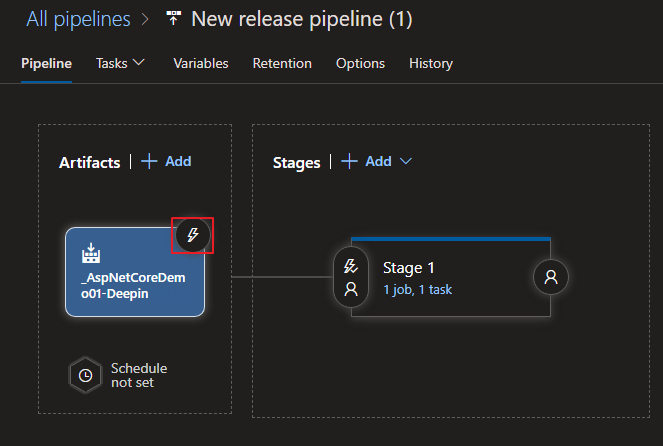This screenshot has height=446, width=663.
Task: Click the schedule clock hexagon icon
Action: tap(86, 374)
